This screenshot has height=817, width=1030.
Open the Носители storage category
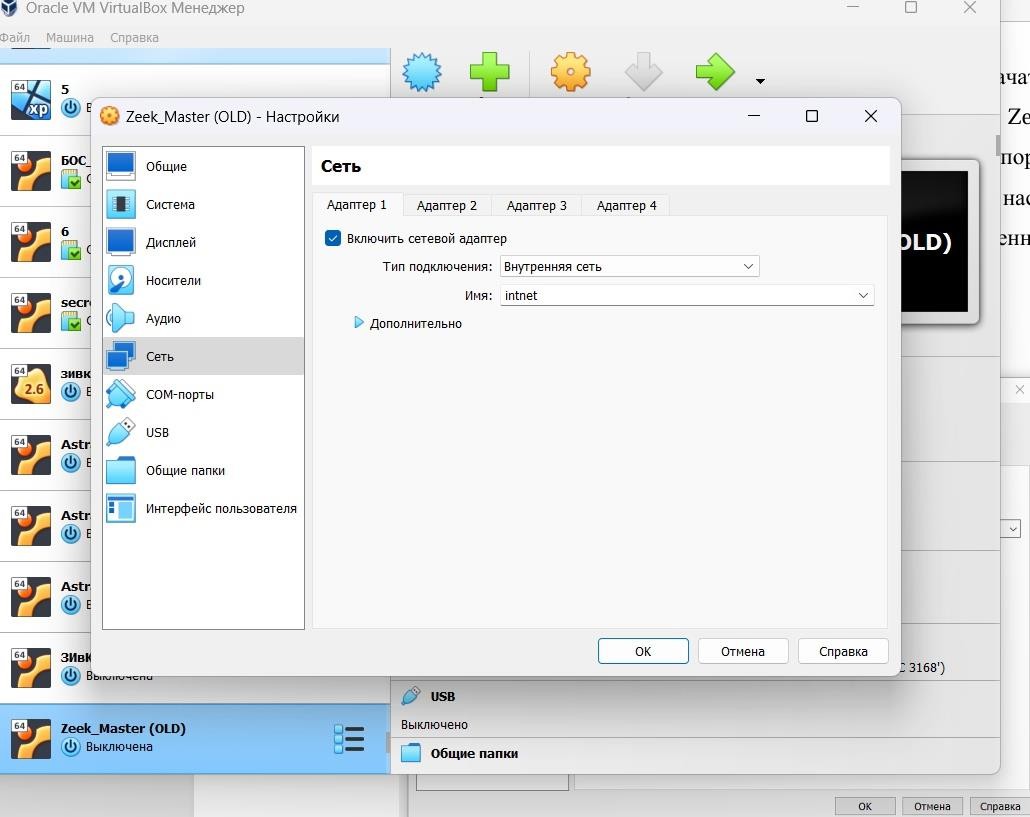(203, 280)
